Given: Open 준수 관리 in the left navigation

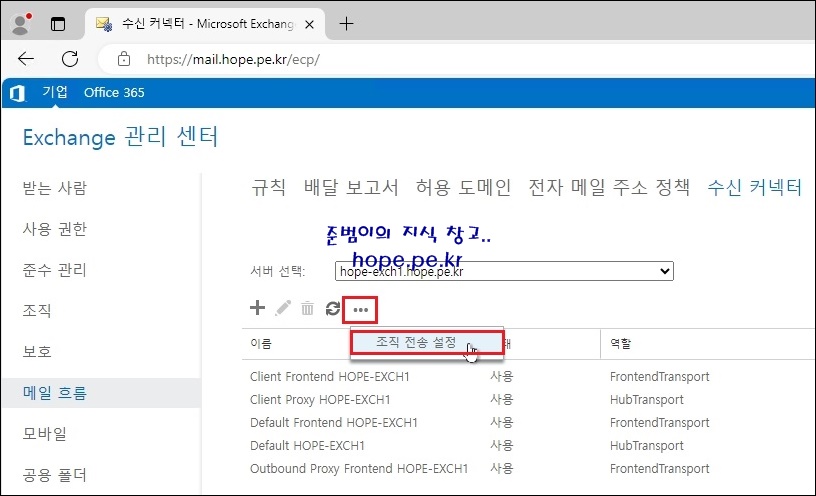Looking at the screenshot, I should 54,270.
